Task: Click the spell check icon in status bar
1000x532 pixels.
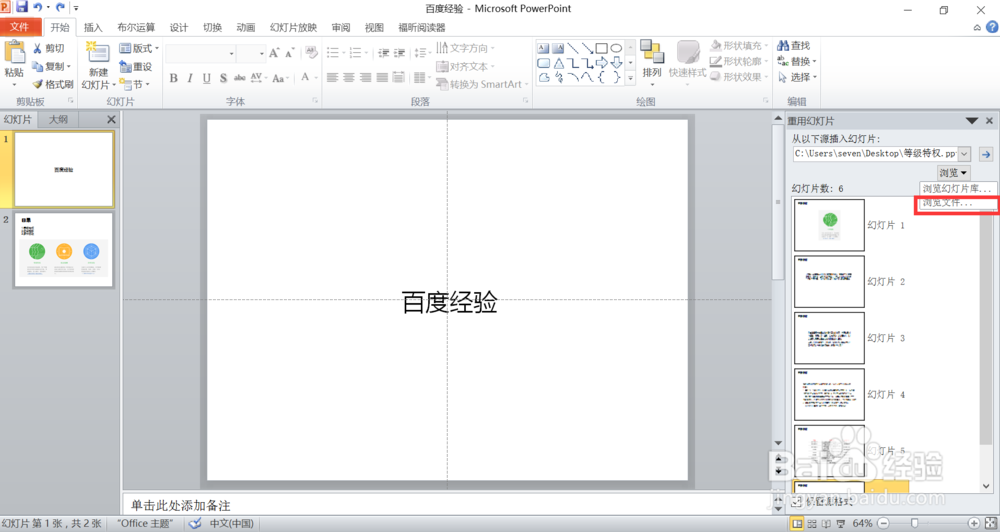Action: tap(195, 524)
